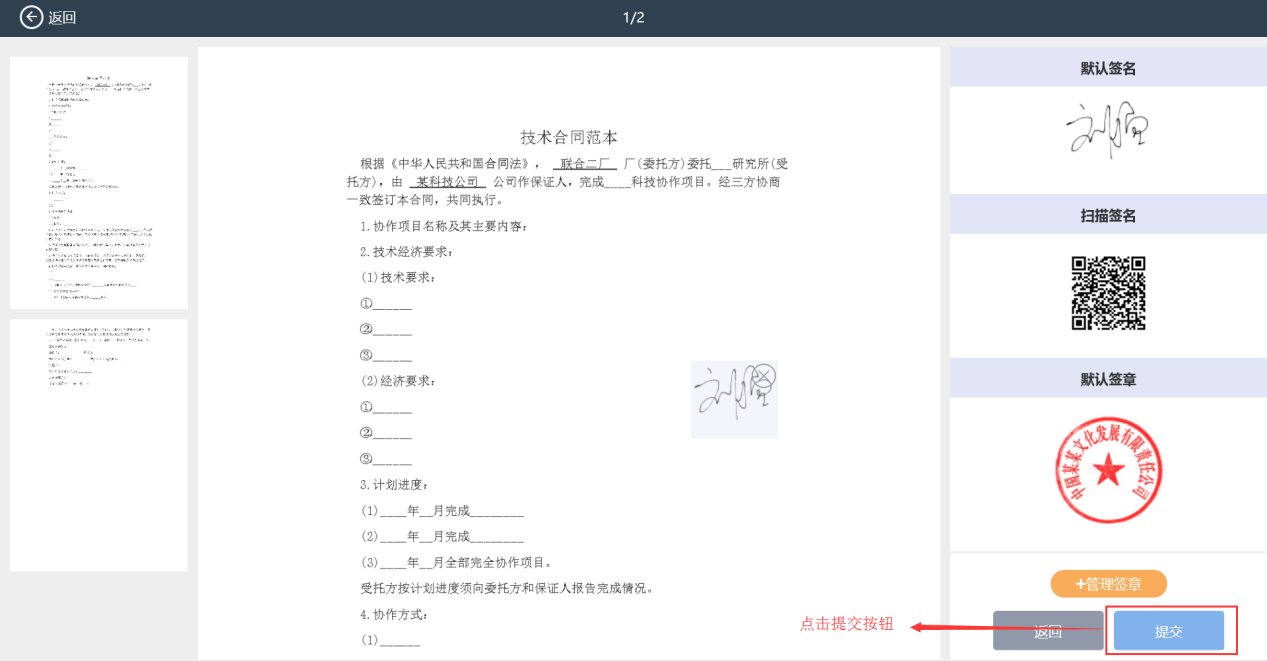Click the underlined 联合二厂 field
This screenshot has height=661, width=1267.
[x=585, y=164]
